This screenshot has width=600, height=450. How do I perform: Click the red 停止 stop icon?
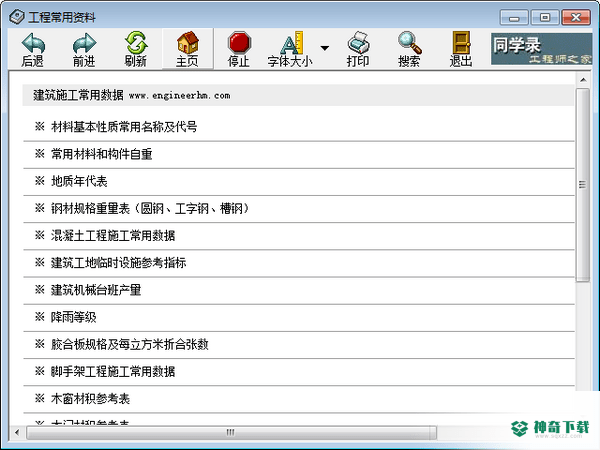pos(239,42)
